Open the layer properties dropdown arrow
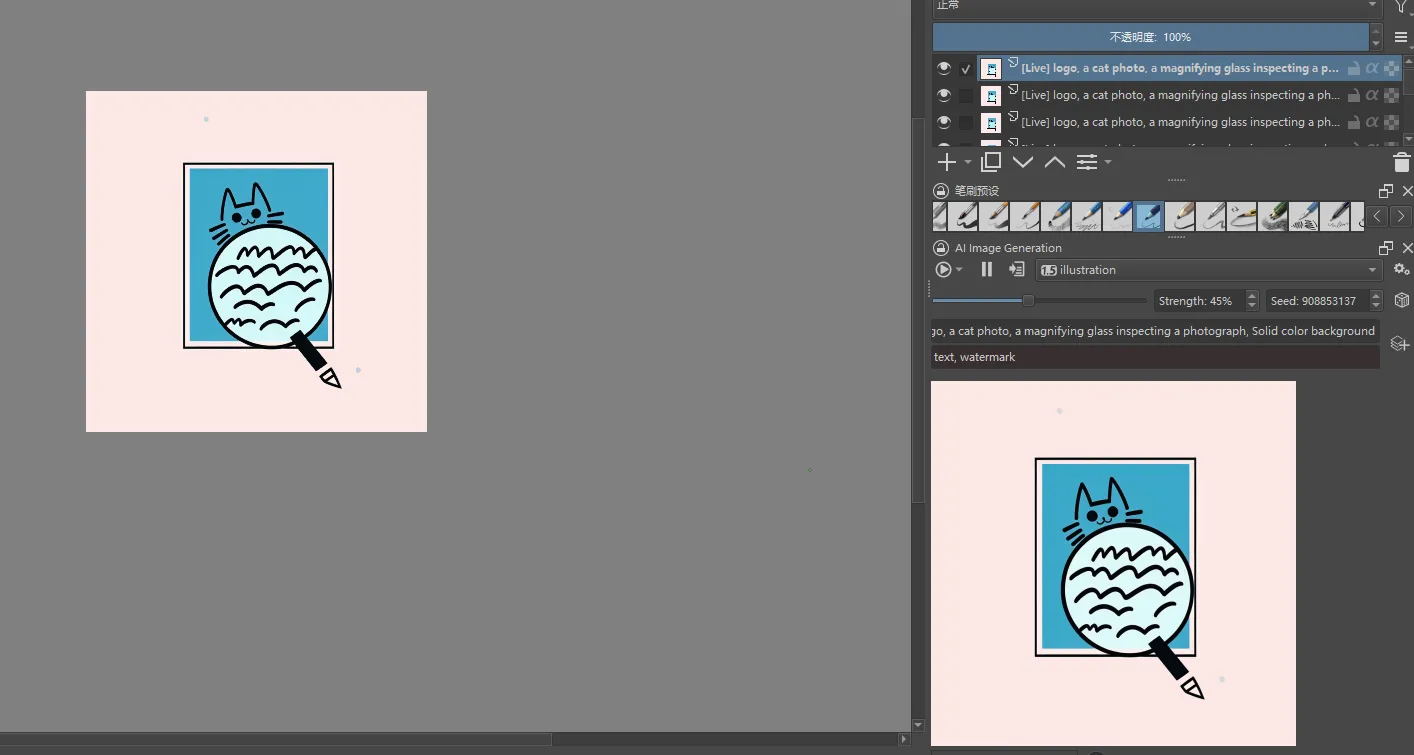Screen dimensions: 1414x755 coord(1108,162)
